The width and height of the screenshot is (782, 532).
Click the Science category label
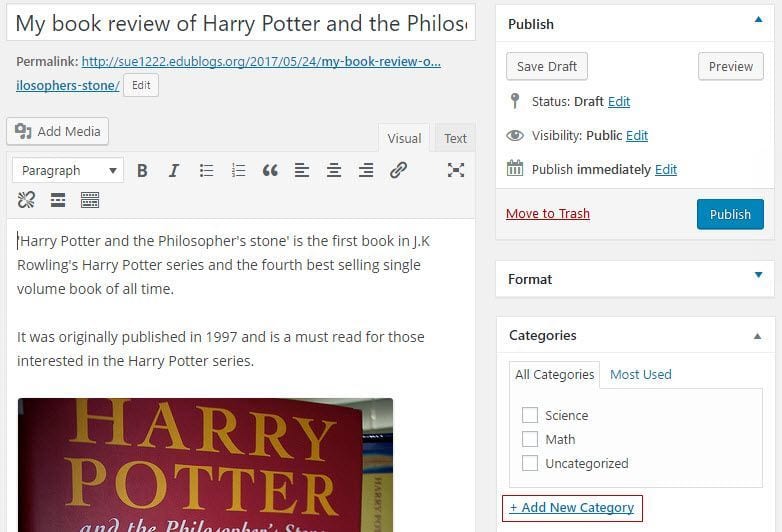[567, 415]
